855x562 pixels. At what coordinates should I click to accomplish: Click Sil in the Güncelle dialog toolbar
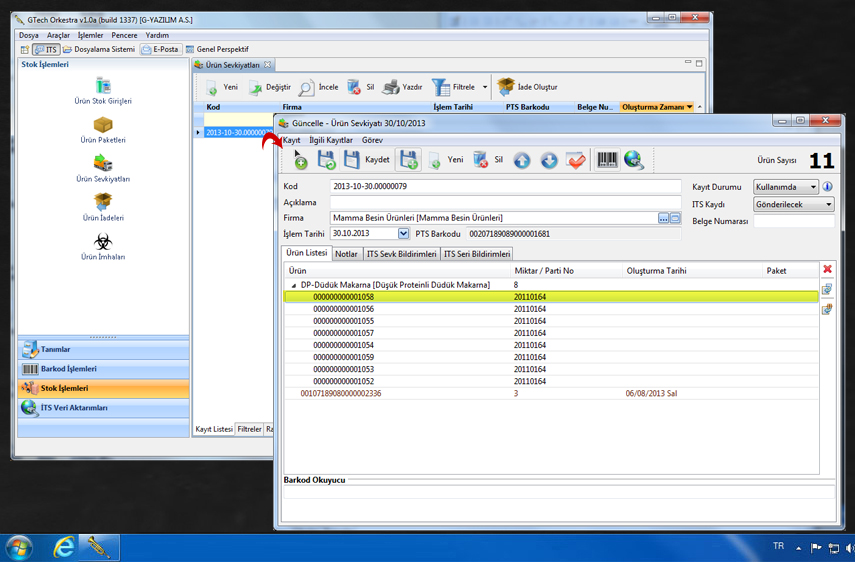pos(487,160)
